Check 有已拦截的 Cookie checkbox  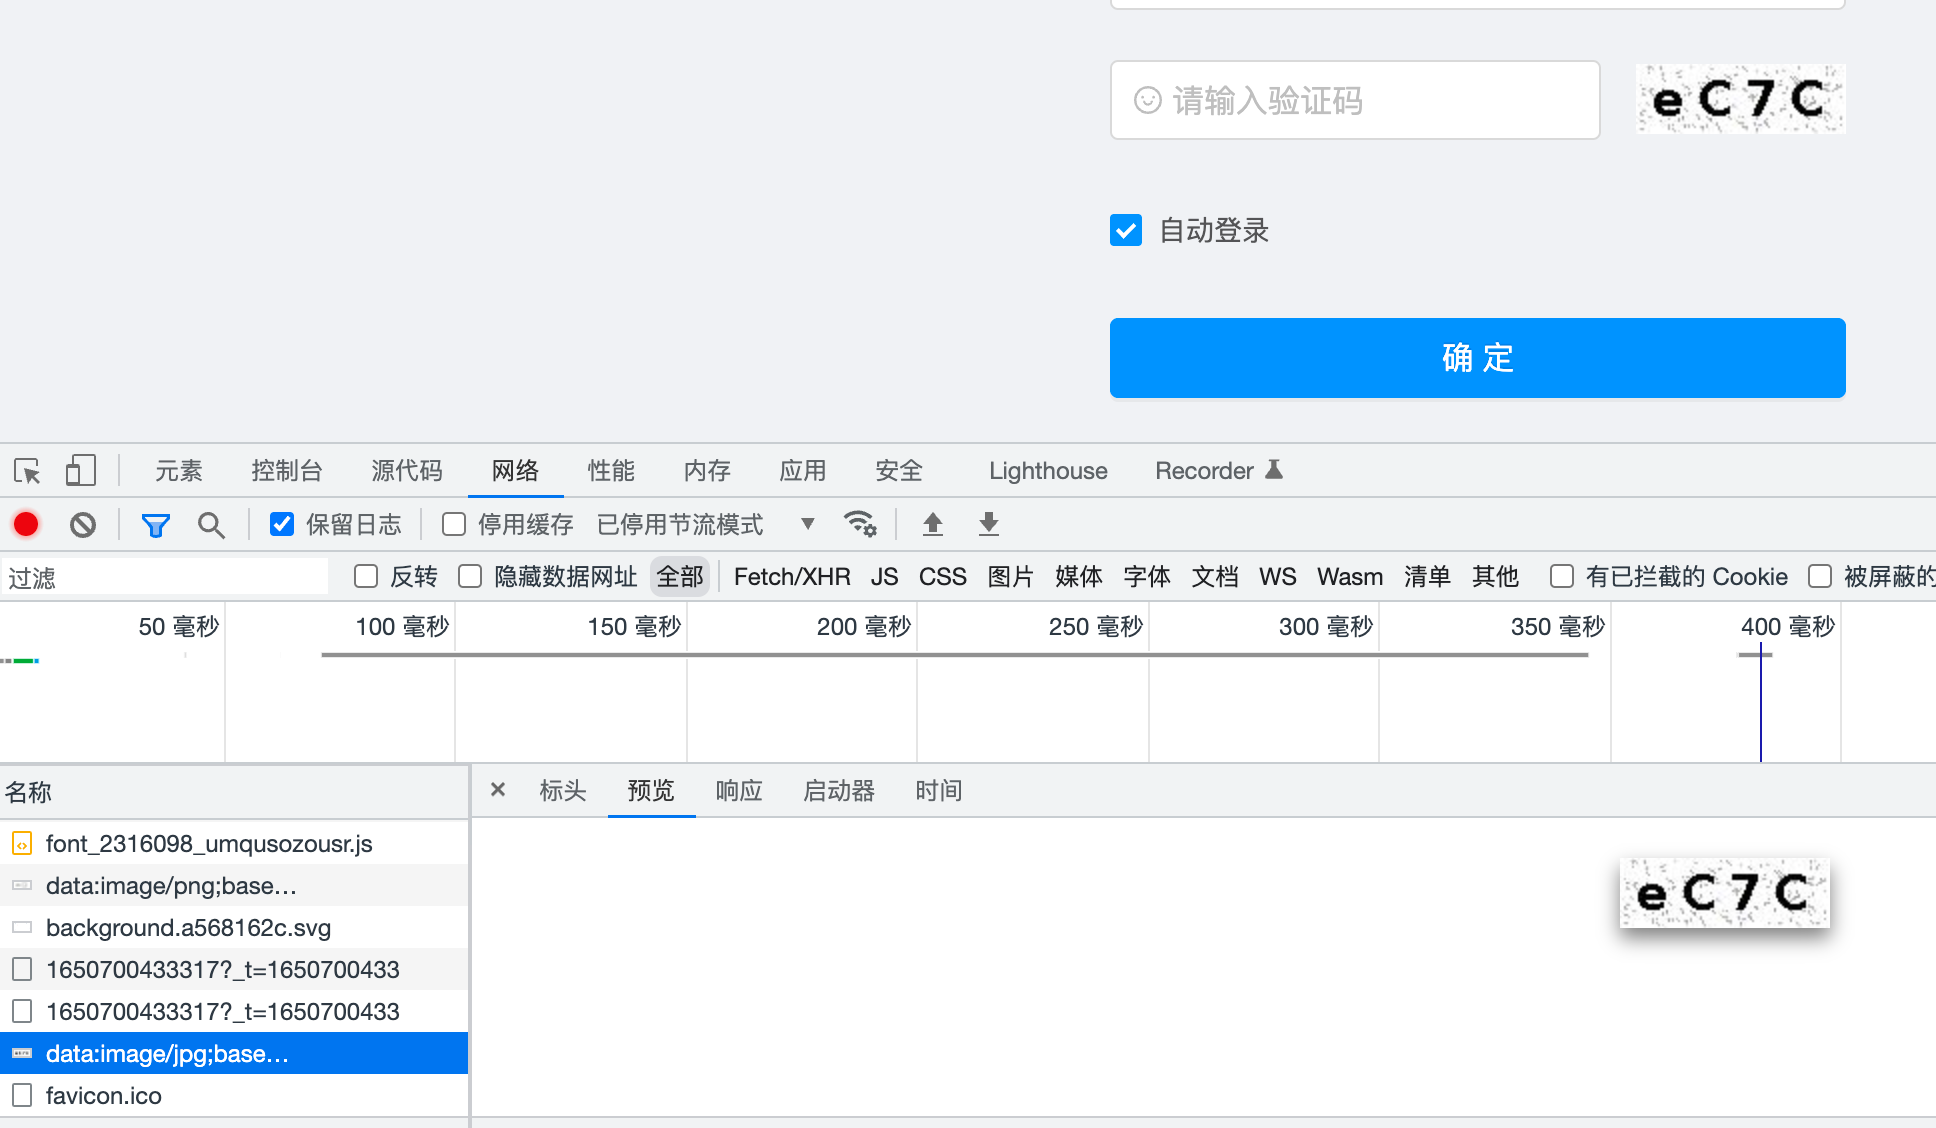tap(1562, 576)
